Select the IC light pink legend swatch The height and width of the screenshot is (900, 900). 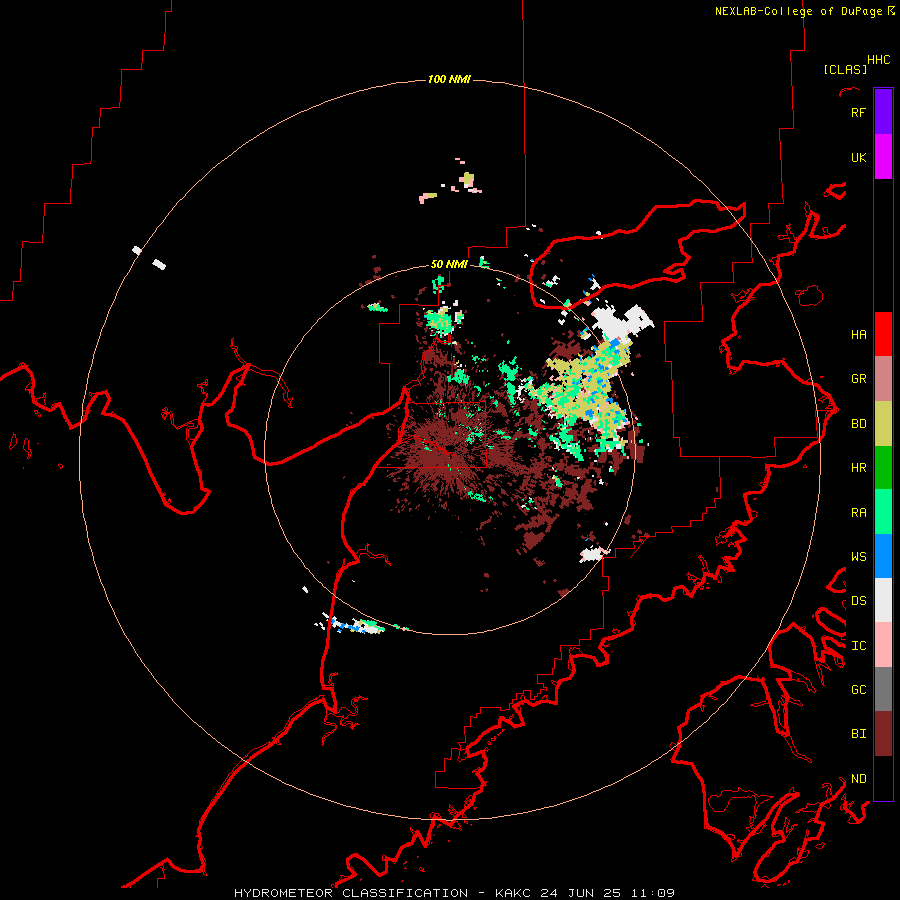[883, 645]
